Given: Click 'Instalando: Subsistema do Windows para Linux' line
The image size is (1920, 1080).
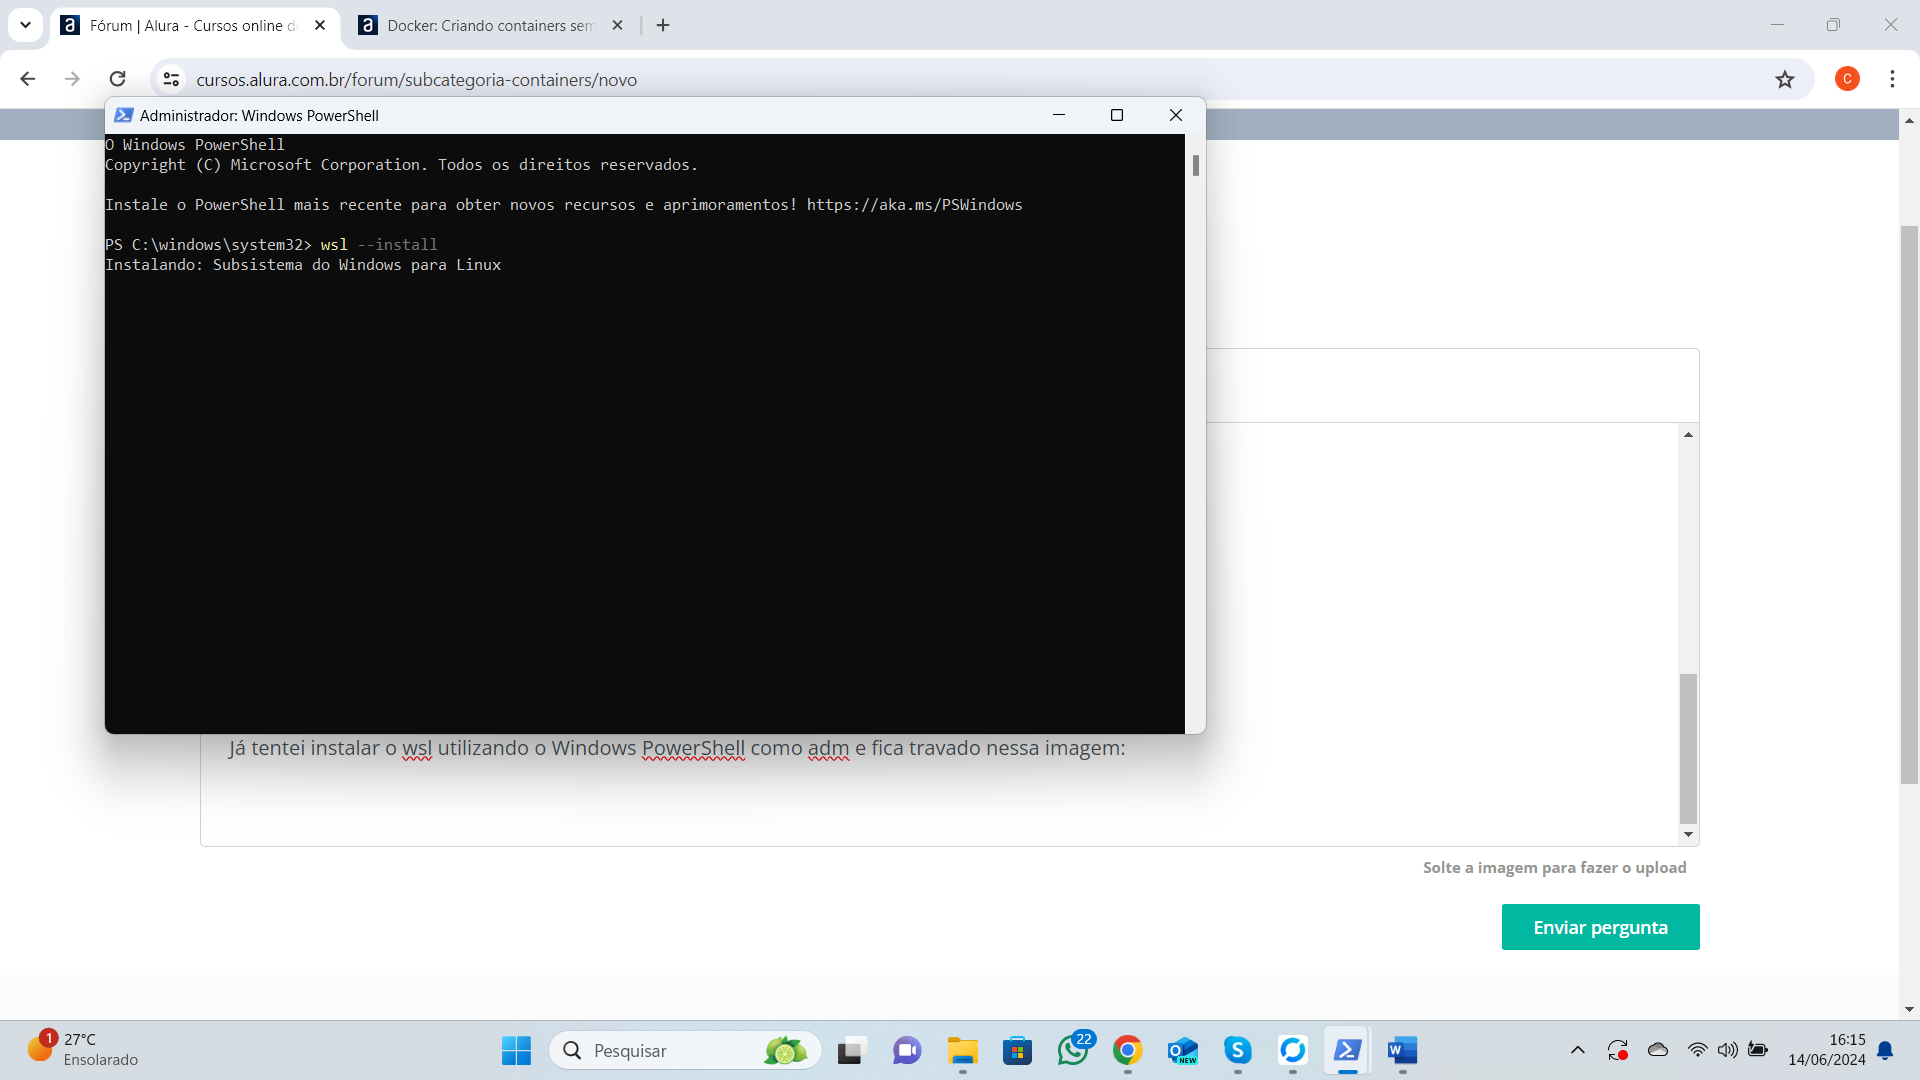Looking at the screenshot, I should click(303, 265).
